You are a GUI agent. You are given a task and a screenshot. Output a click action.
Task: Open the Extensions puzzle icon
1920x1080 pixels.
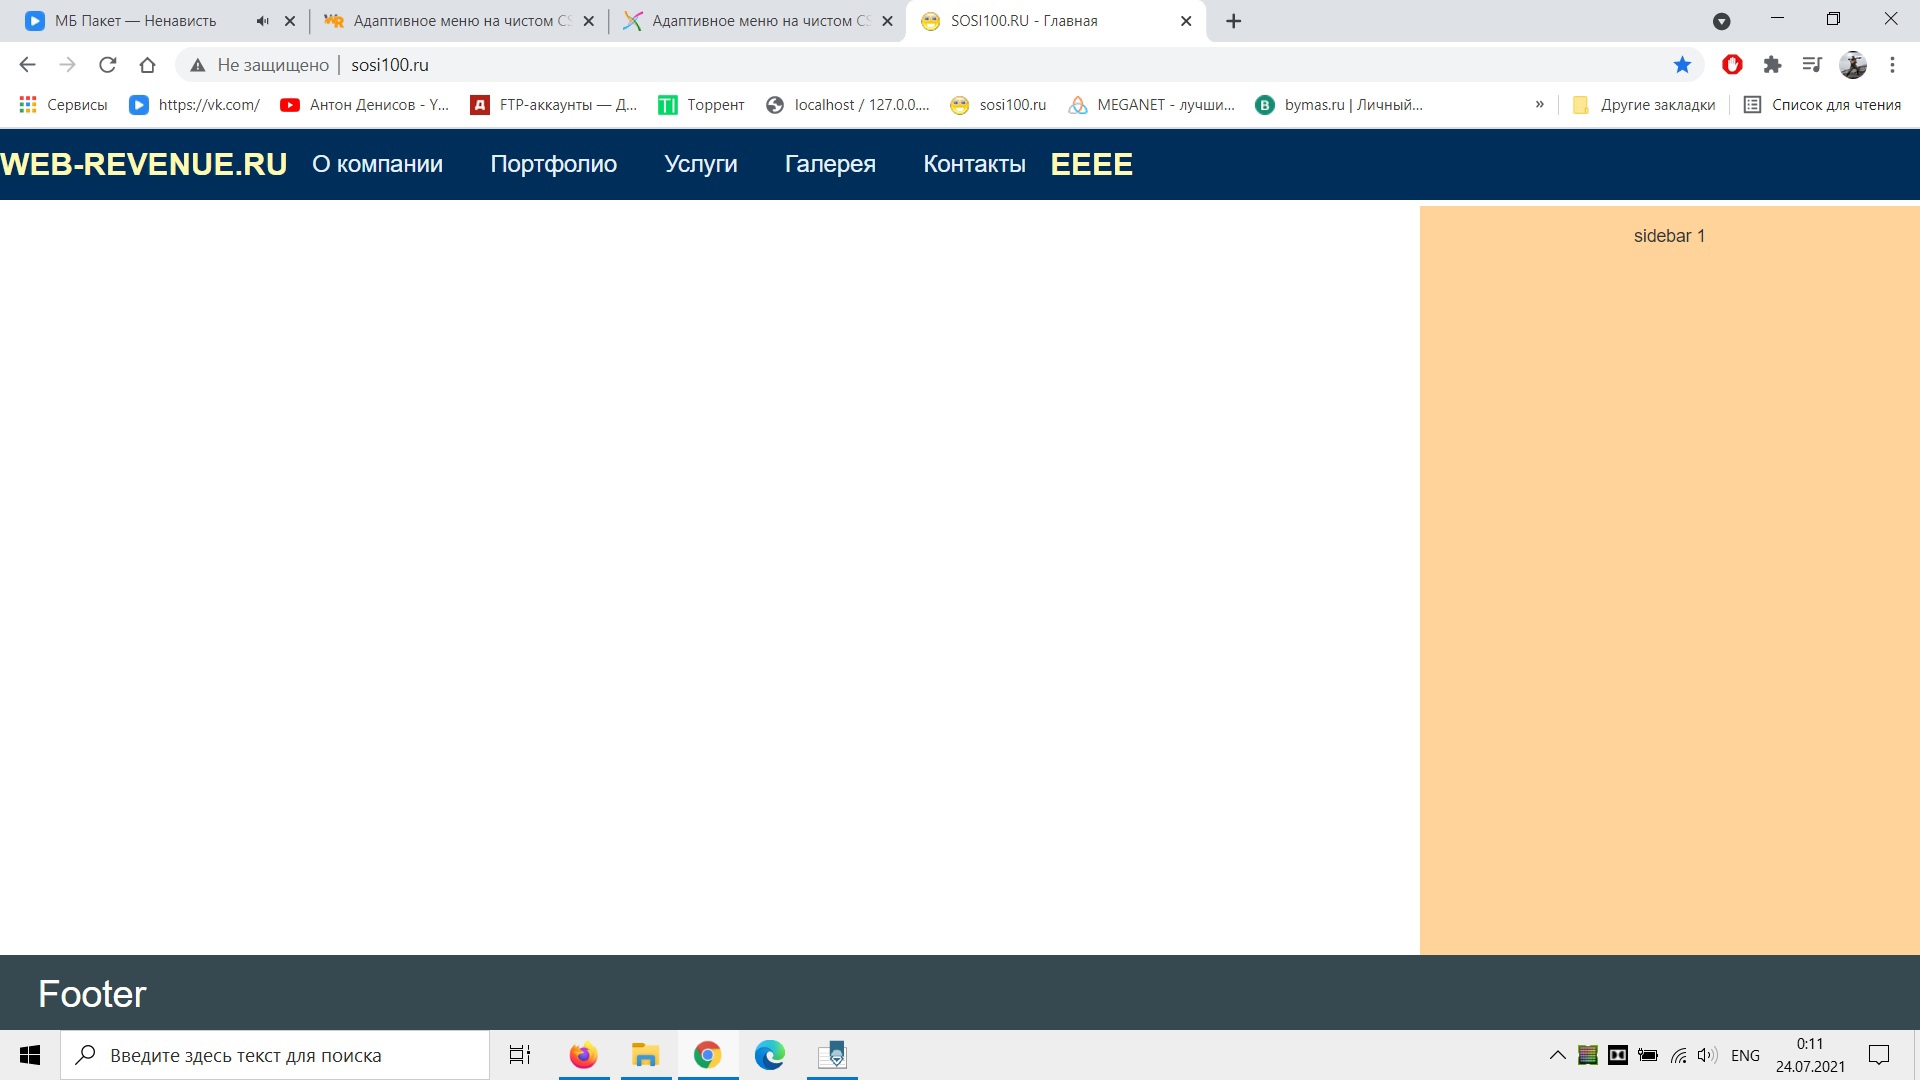(x=1772, y=65)
